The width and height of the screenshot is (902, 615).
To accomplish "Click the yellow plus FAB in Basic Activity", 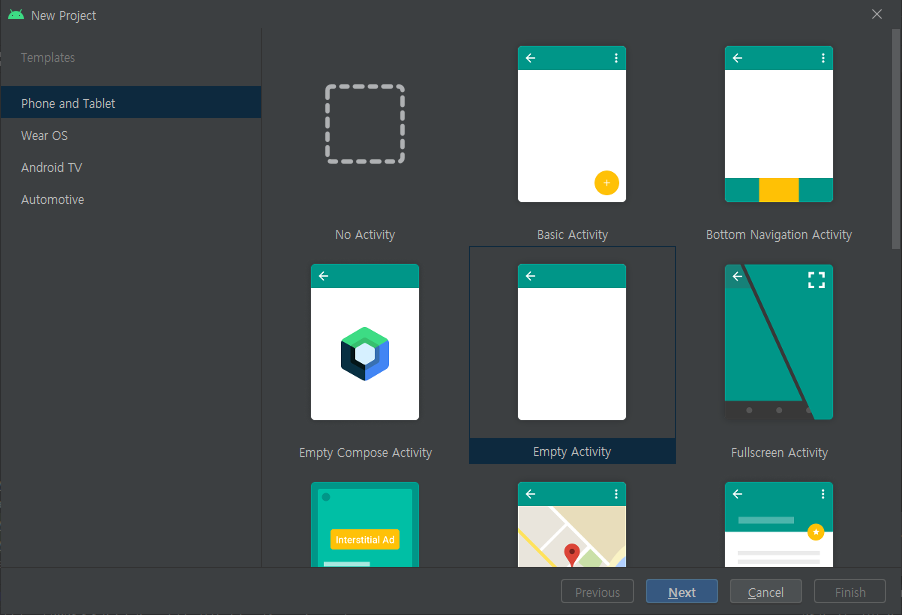I will [x=606, y=183].
